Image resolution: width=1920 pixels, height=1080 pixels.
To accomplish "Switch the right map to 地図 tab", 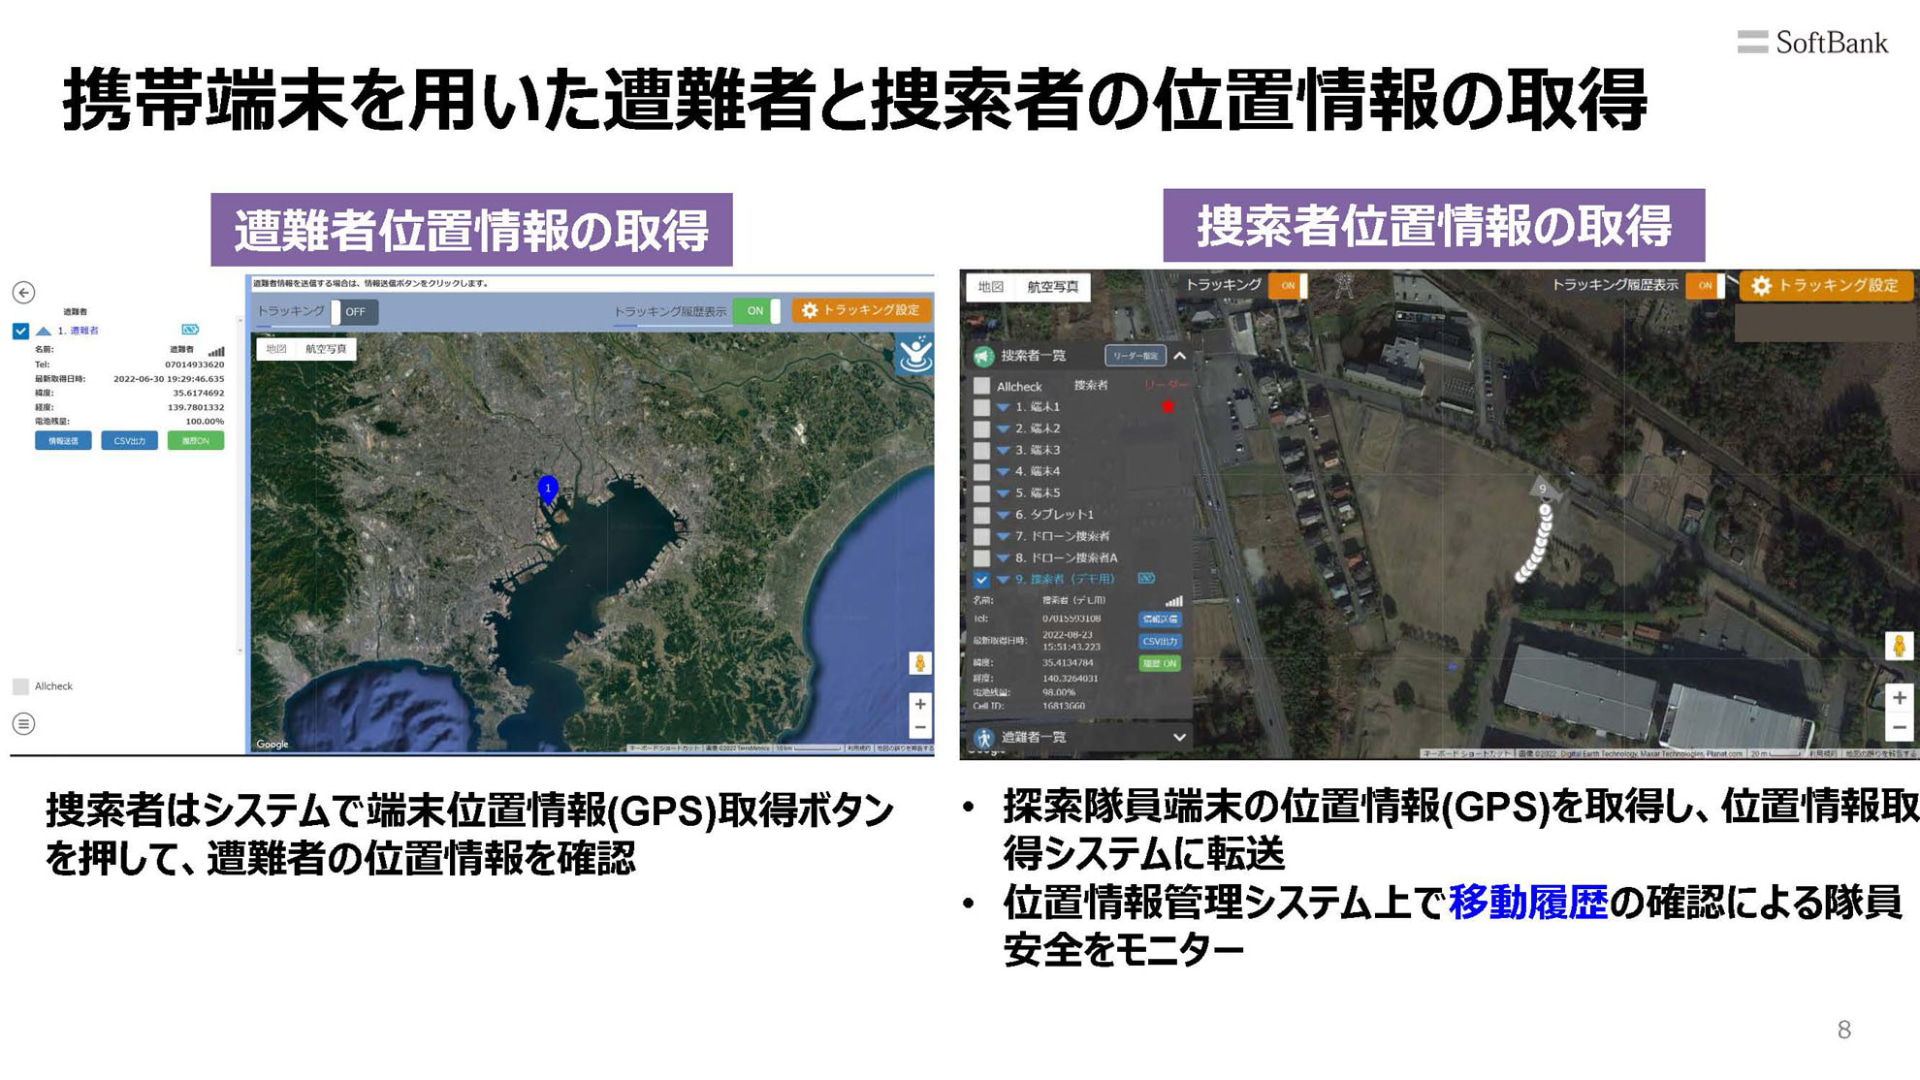I will 990,287.
